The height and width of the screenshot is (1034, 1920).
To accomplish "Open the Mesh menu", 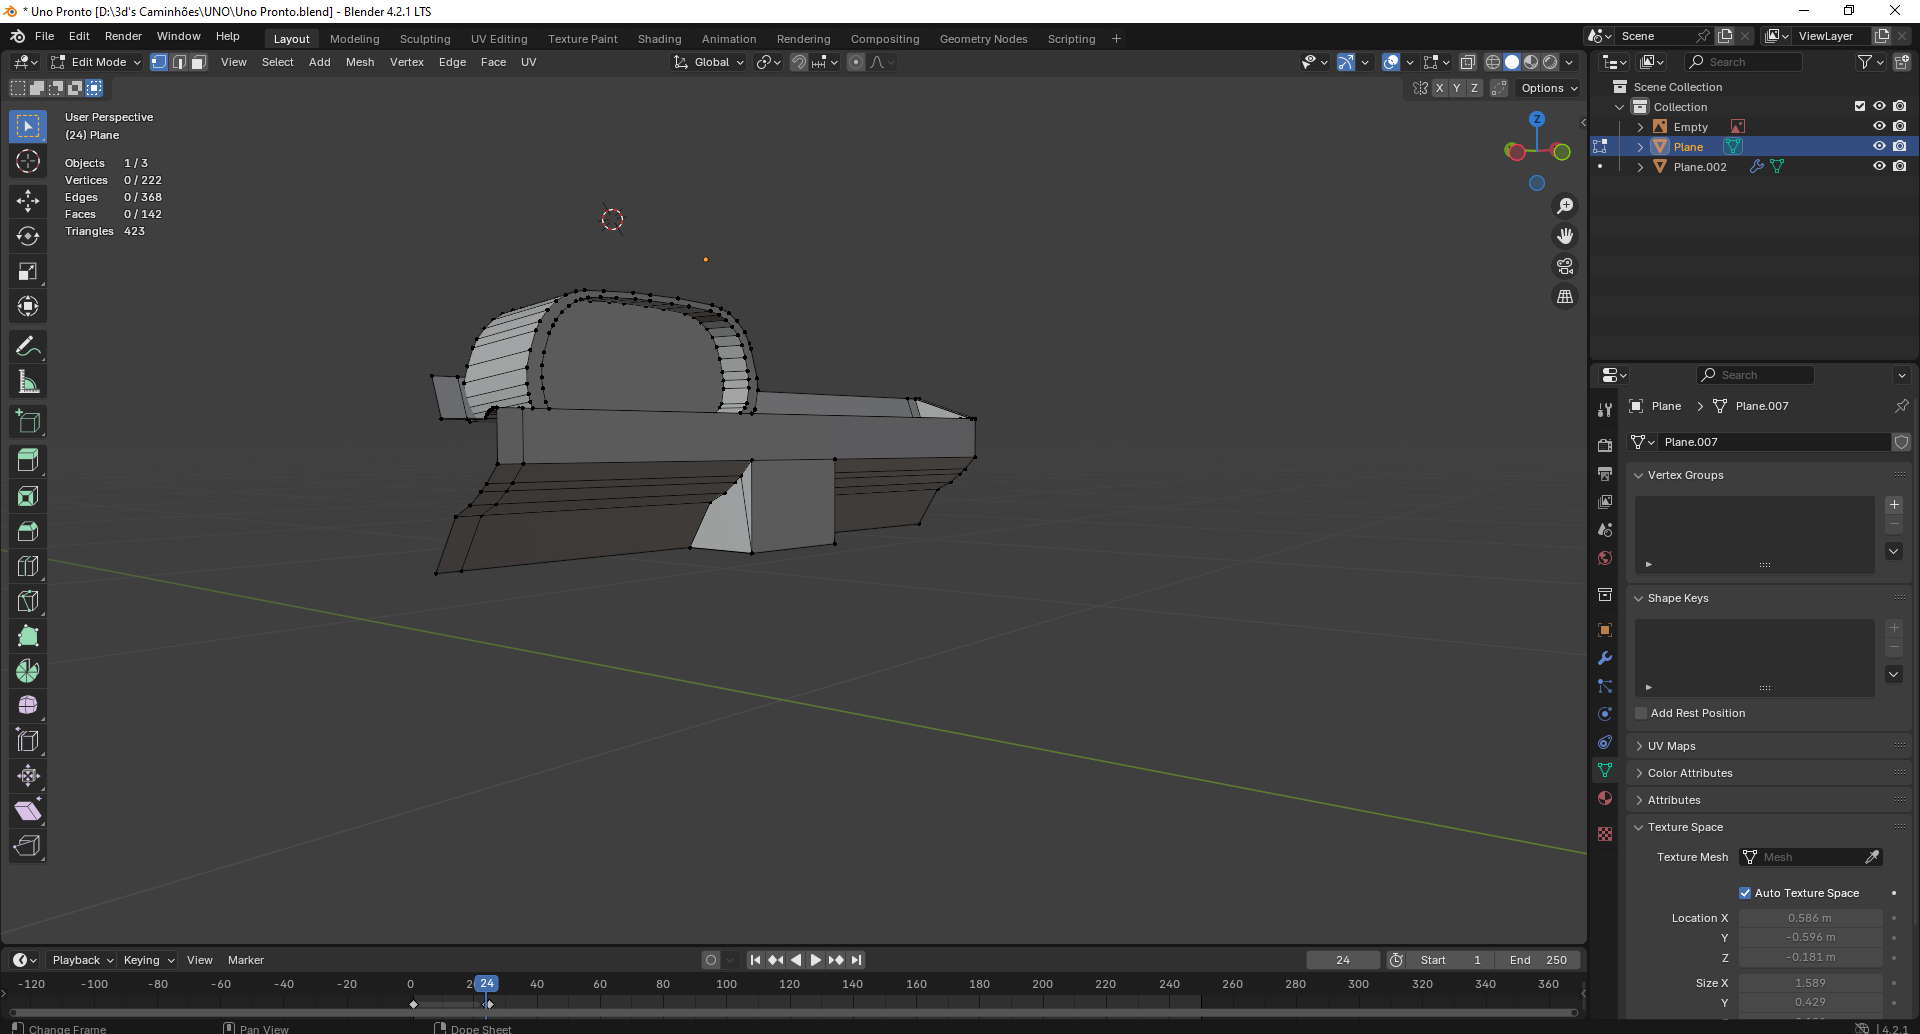I will (360, 62).
